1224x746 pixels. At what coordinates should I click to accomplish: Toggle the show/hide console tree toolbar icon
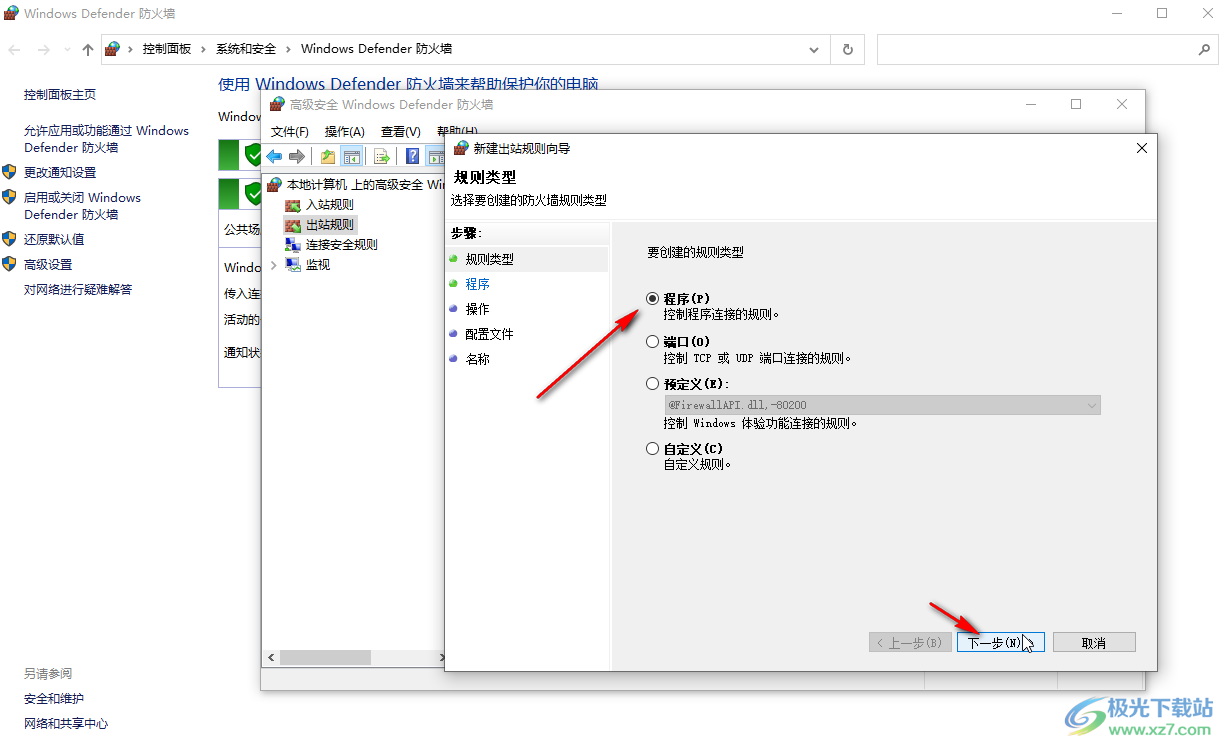pos(351,156)
